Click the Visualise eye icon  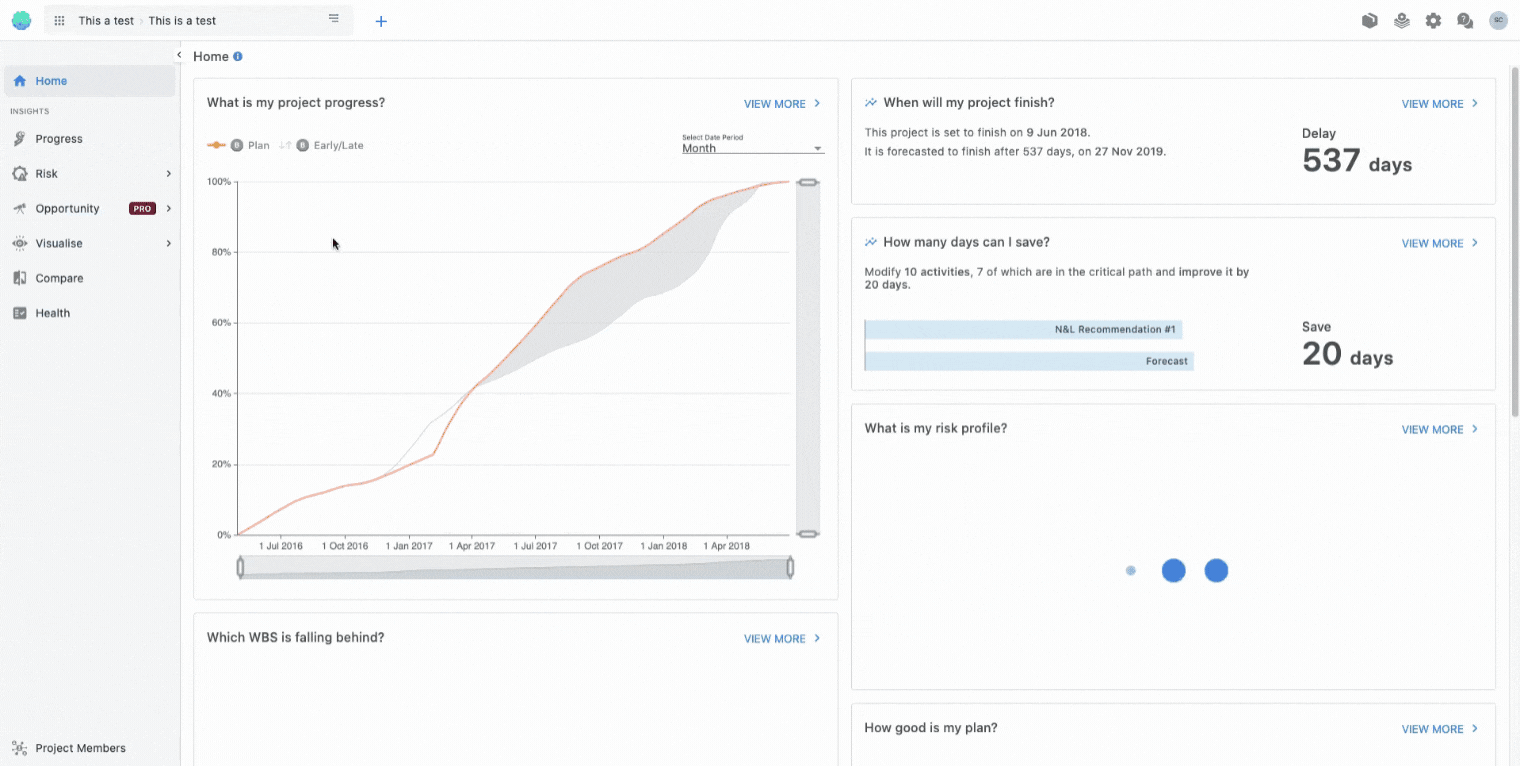click(20, 244)
